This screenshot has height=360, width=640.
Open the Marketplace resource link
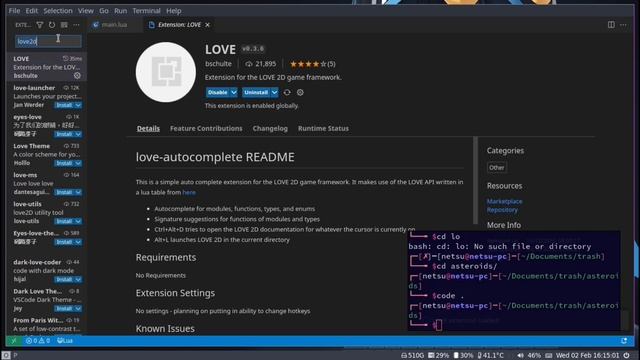(504, 201)
